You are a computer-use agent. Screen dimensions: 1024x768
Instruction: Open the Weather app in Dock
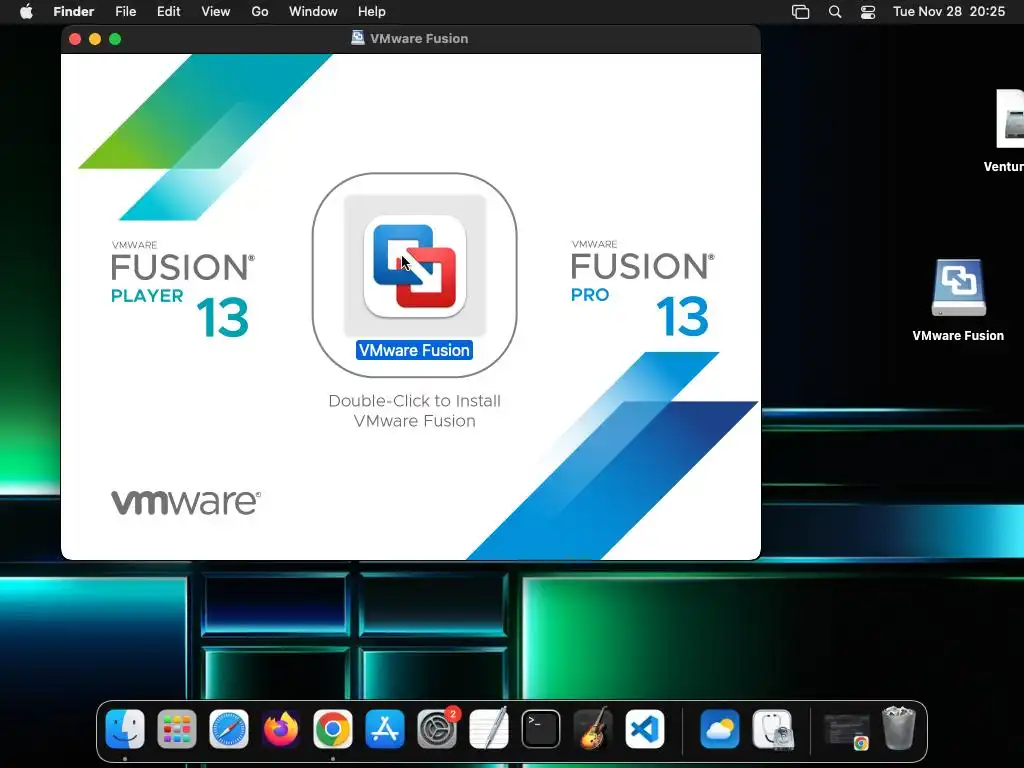720,729
